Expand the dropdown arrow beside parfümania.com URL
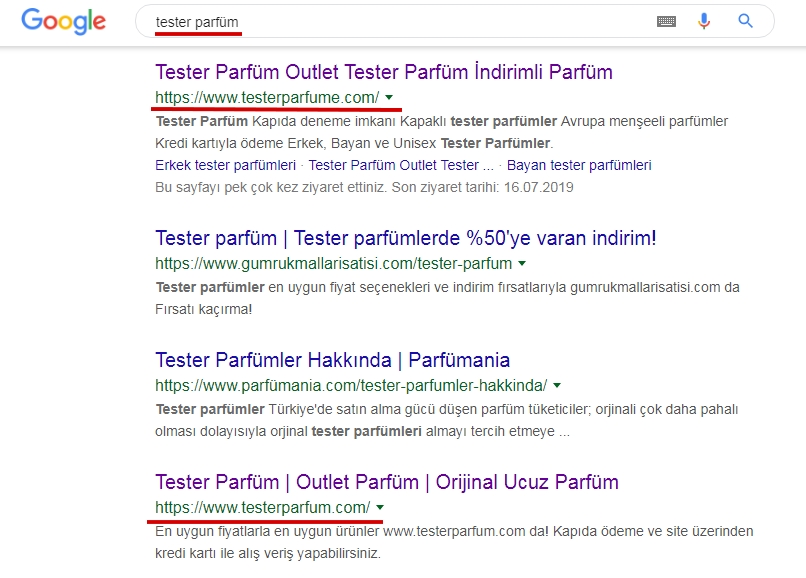Screen dimensions: 806x578 coord(557,385)
